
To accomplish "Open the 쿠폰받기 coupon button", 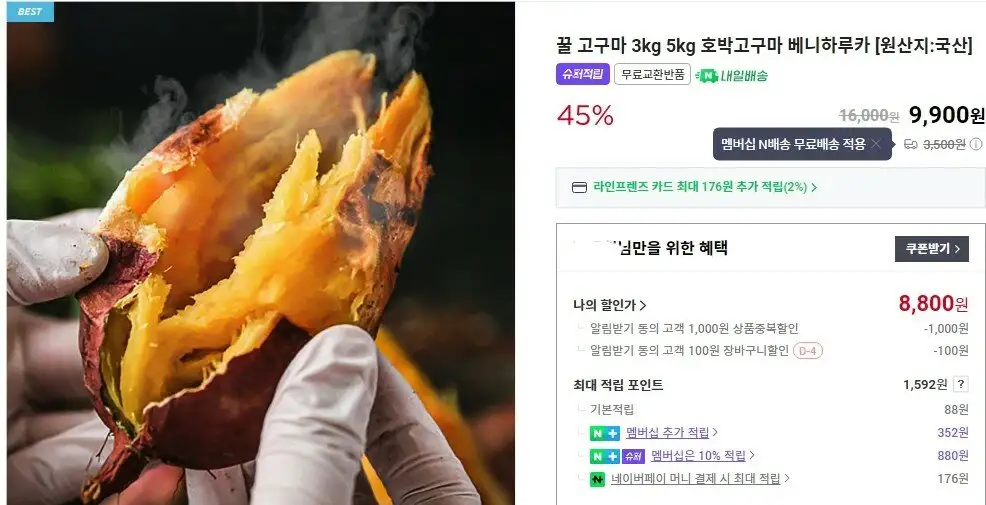I will 931,249.
